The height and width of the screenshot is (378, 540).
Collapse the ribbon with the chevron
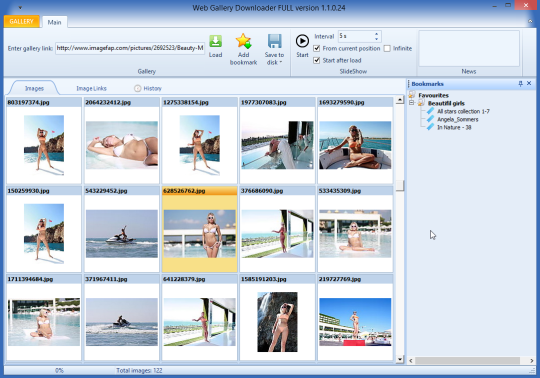click(530, 21)
